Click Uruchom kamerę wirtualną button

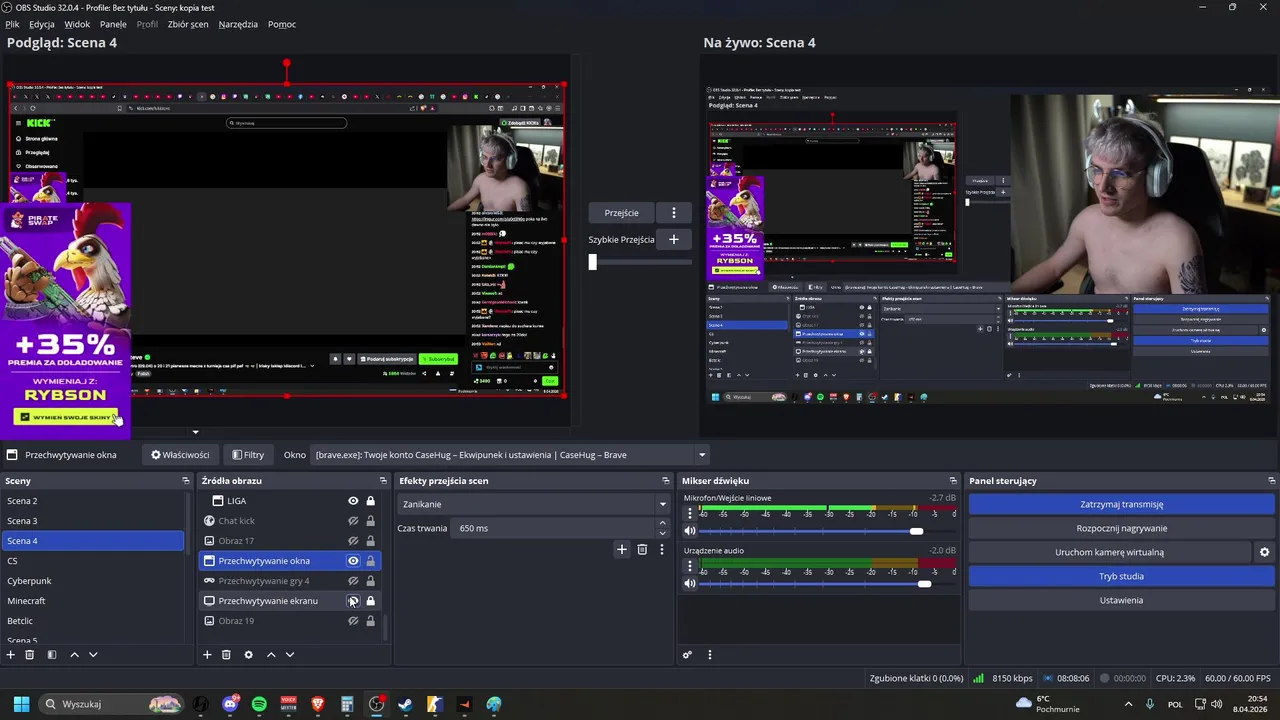(x=1109, y=552)
